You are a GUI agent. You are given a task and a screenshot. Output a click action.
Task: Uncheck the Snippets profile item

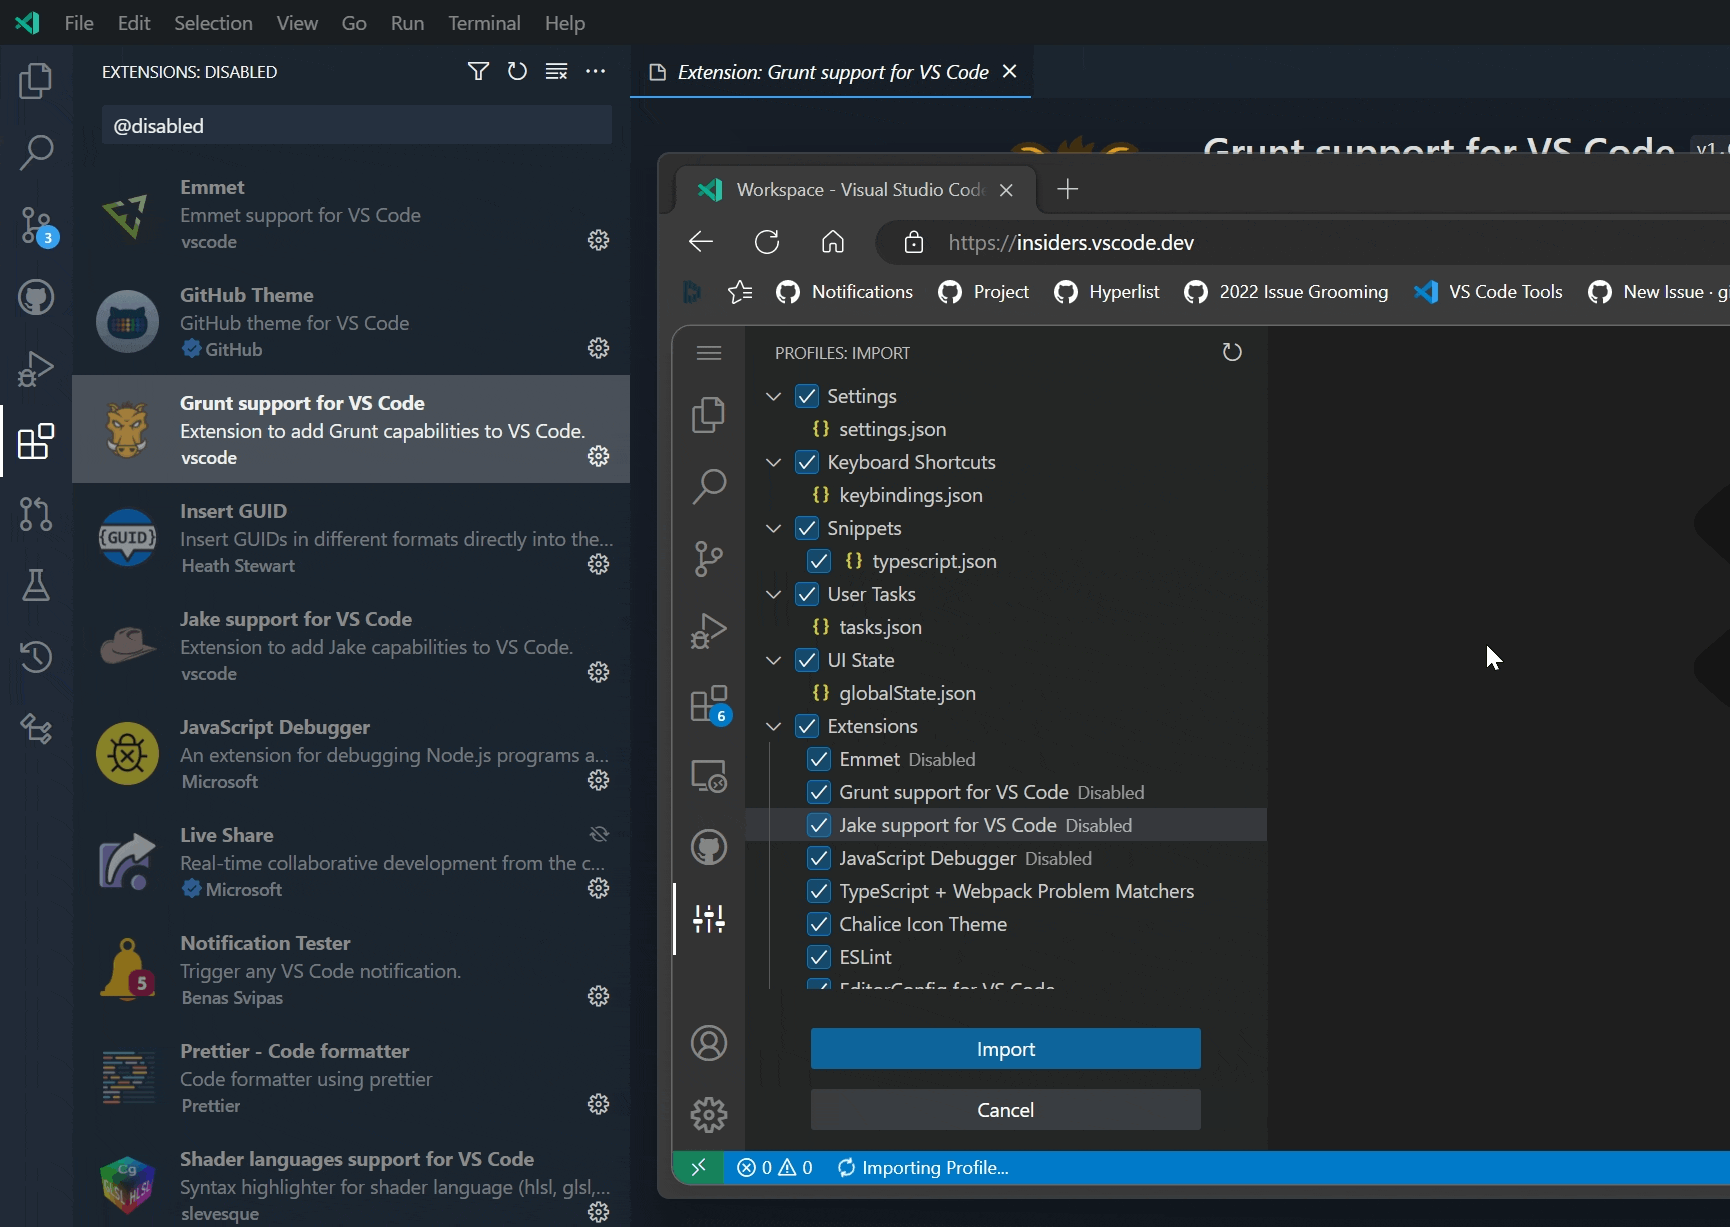[x=807, y=528]
